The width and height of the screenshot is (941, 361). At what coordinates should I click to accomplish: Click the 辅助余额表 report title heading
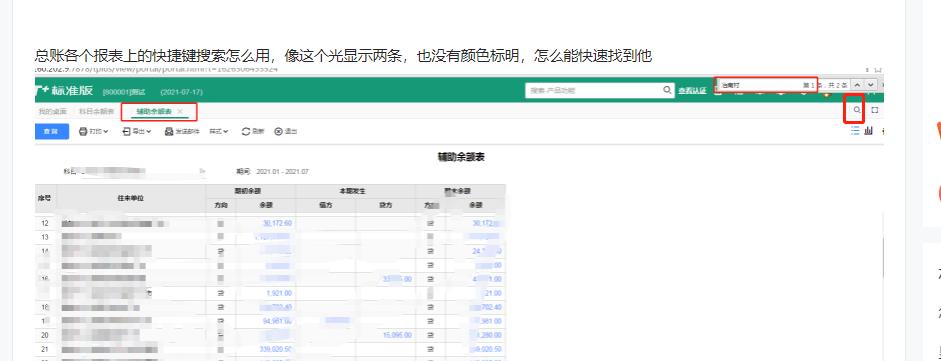[461, 157]
